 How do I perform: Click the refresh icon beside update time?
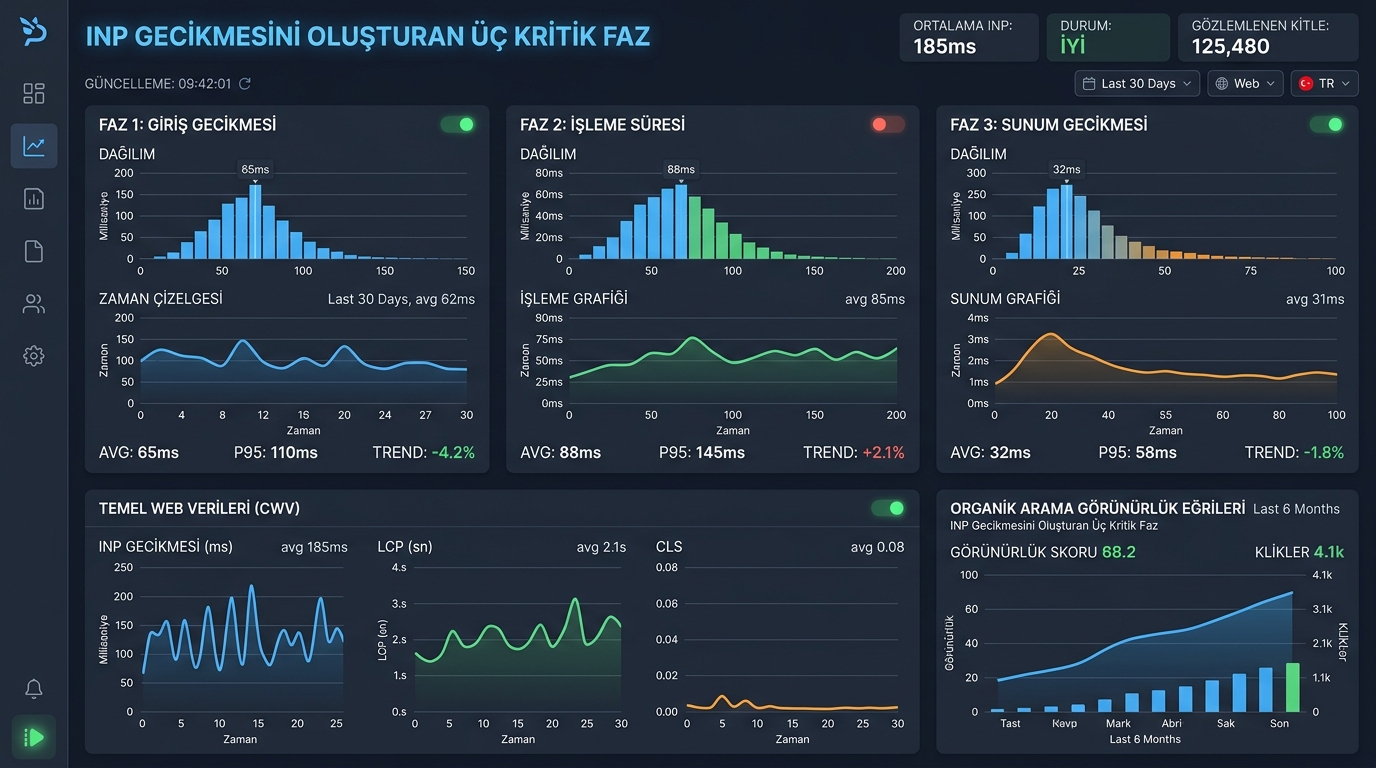(245, 84)
